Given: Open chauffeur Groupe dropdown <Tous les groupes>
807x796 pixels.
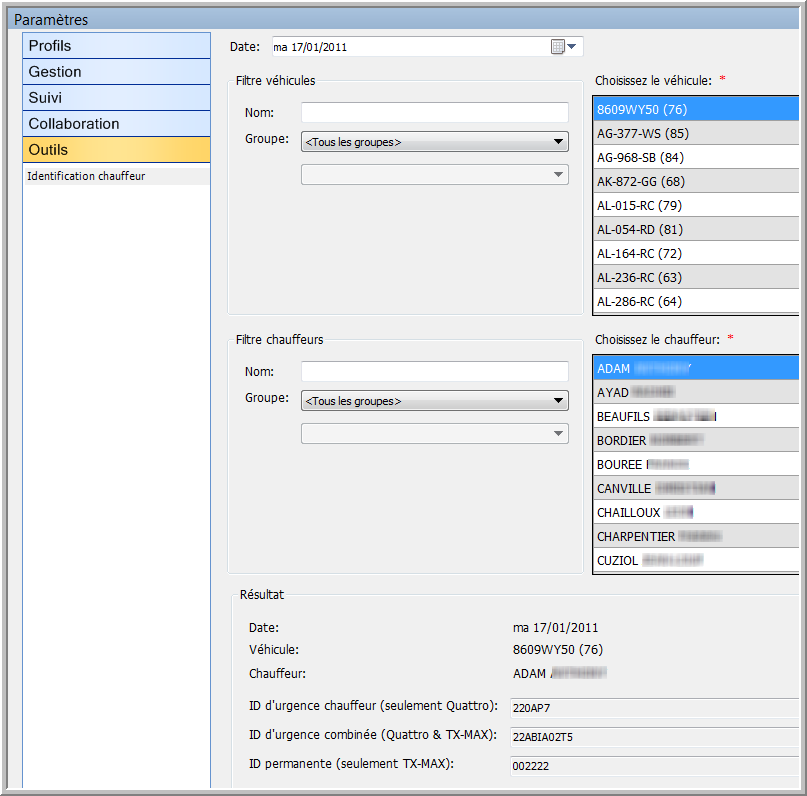Looking at the screenshot, I should (x=434, y=401).
